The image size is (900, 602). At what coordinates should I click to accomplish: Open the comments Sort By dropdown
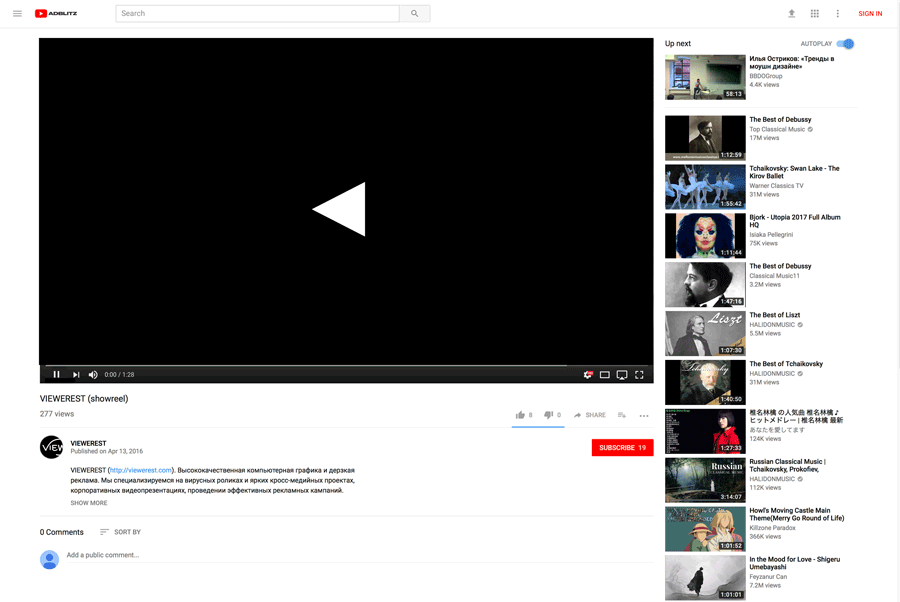point(120,532)
